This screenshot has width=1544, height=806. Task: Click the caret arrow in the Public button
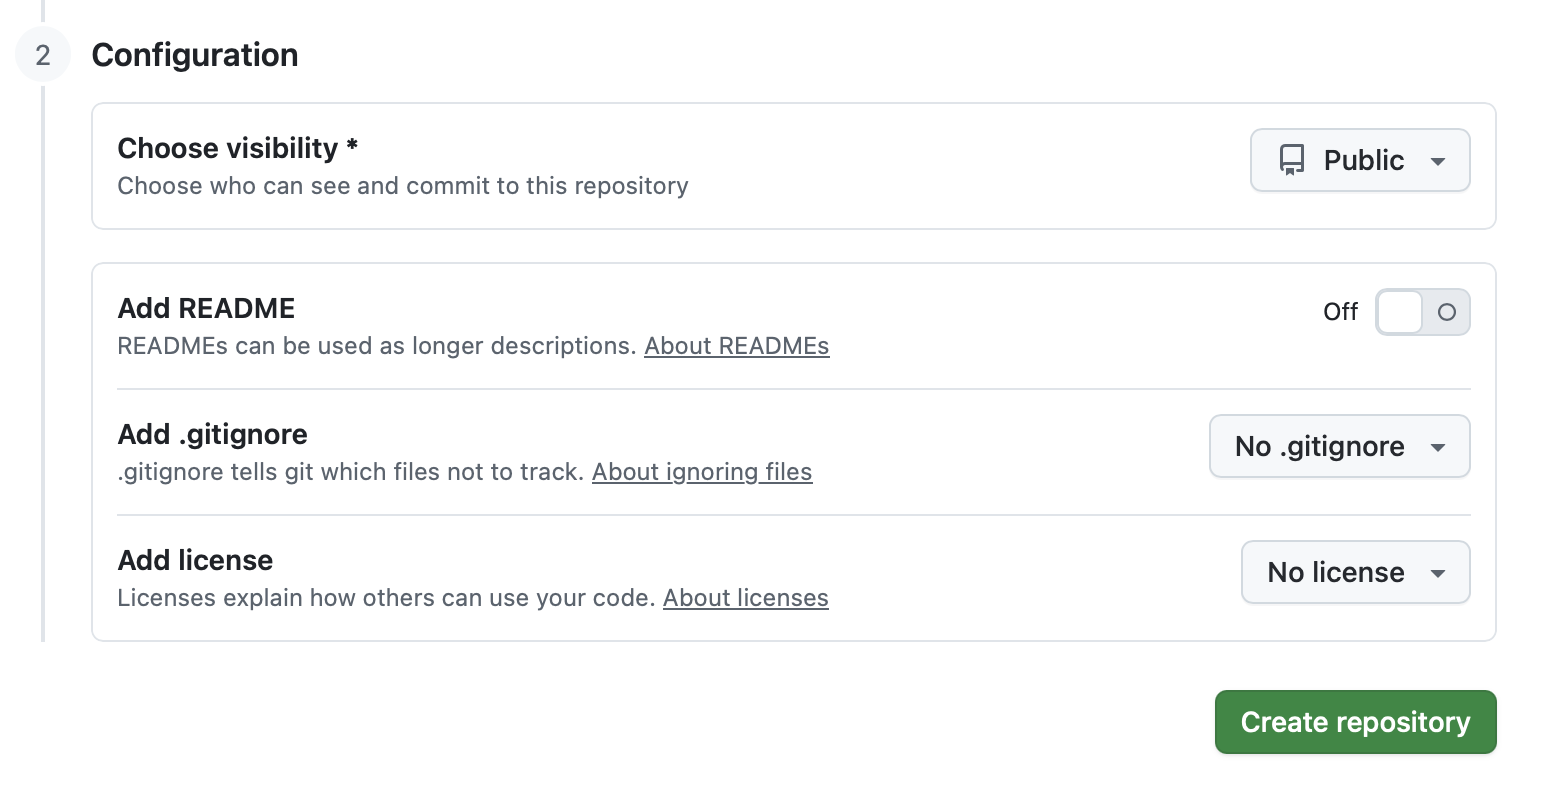point(1438,161)
